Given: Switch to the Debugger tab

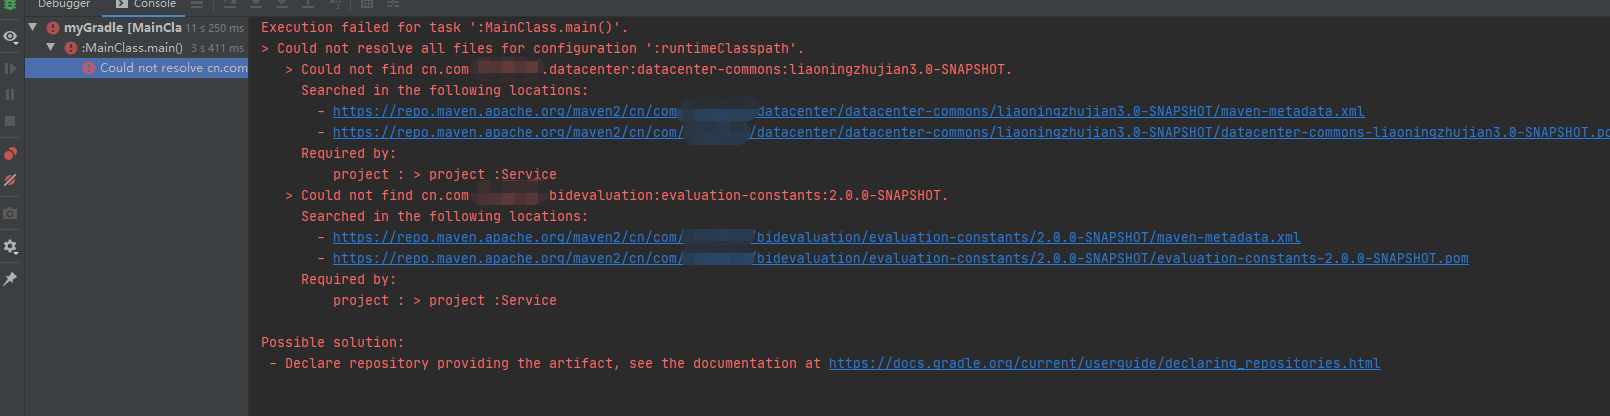Looking at the screenshot, I should pos(64,4).
